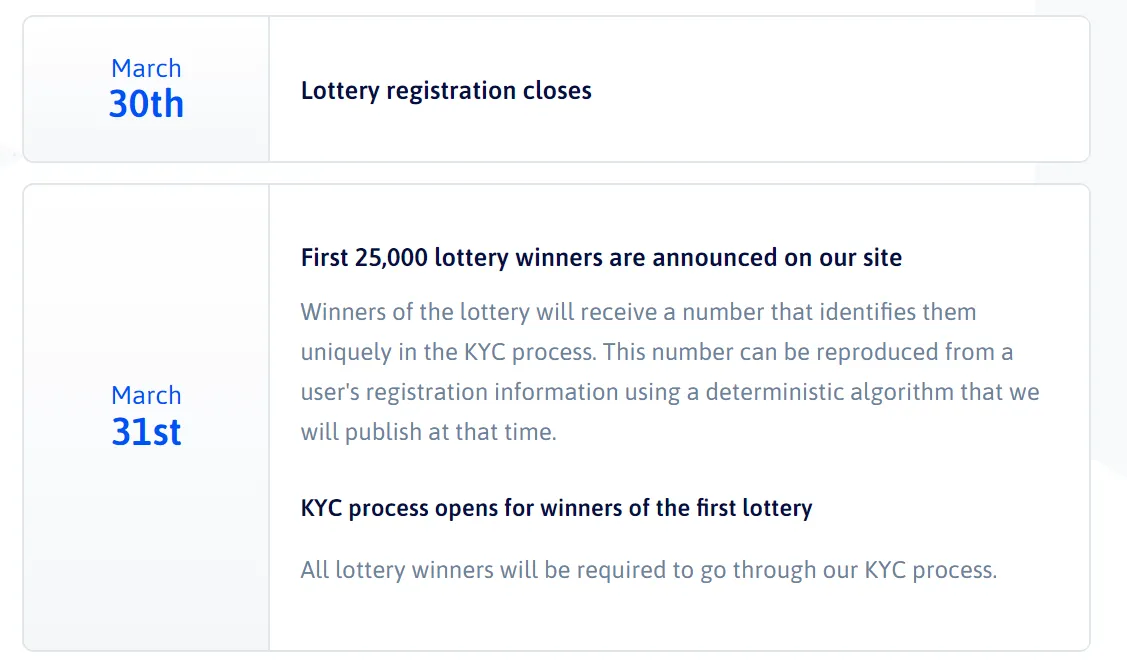Viewport: 1127px width, 666px height.
Task: Click the 'Winners of the lottery will receive' line
Action: click(638, 312)
